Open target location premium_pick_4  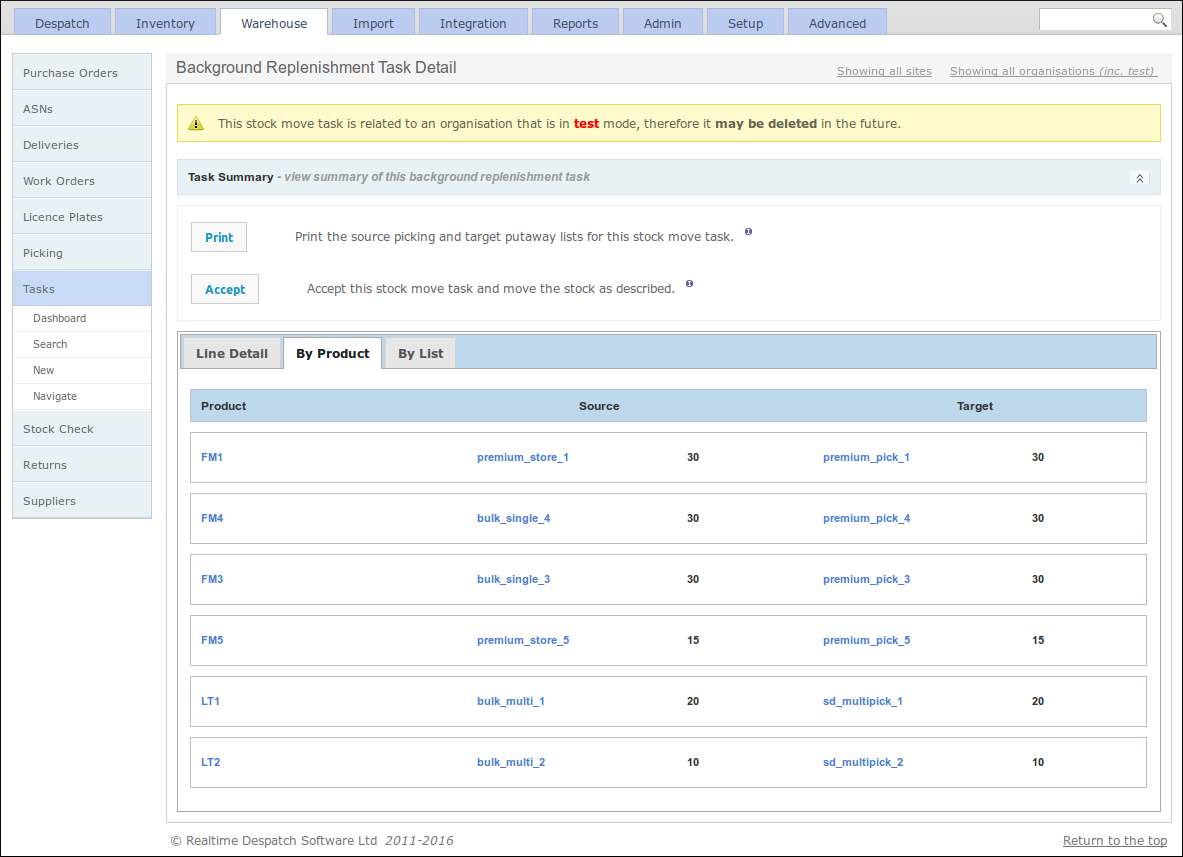[x=866, y=518]
